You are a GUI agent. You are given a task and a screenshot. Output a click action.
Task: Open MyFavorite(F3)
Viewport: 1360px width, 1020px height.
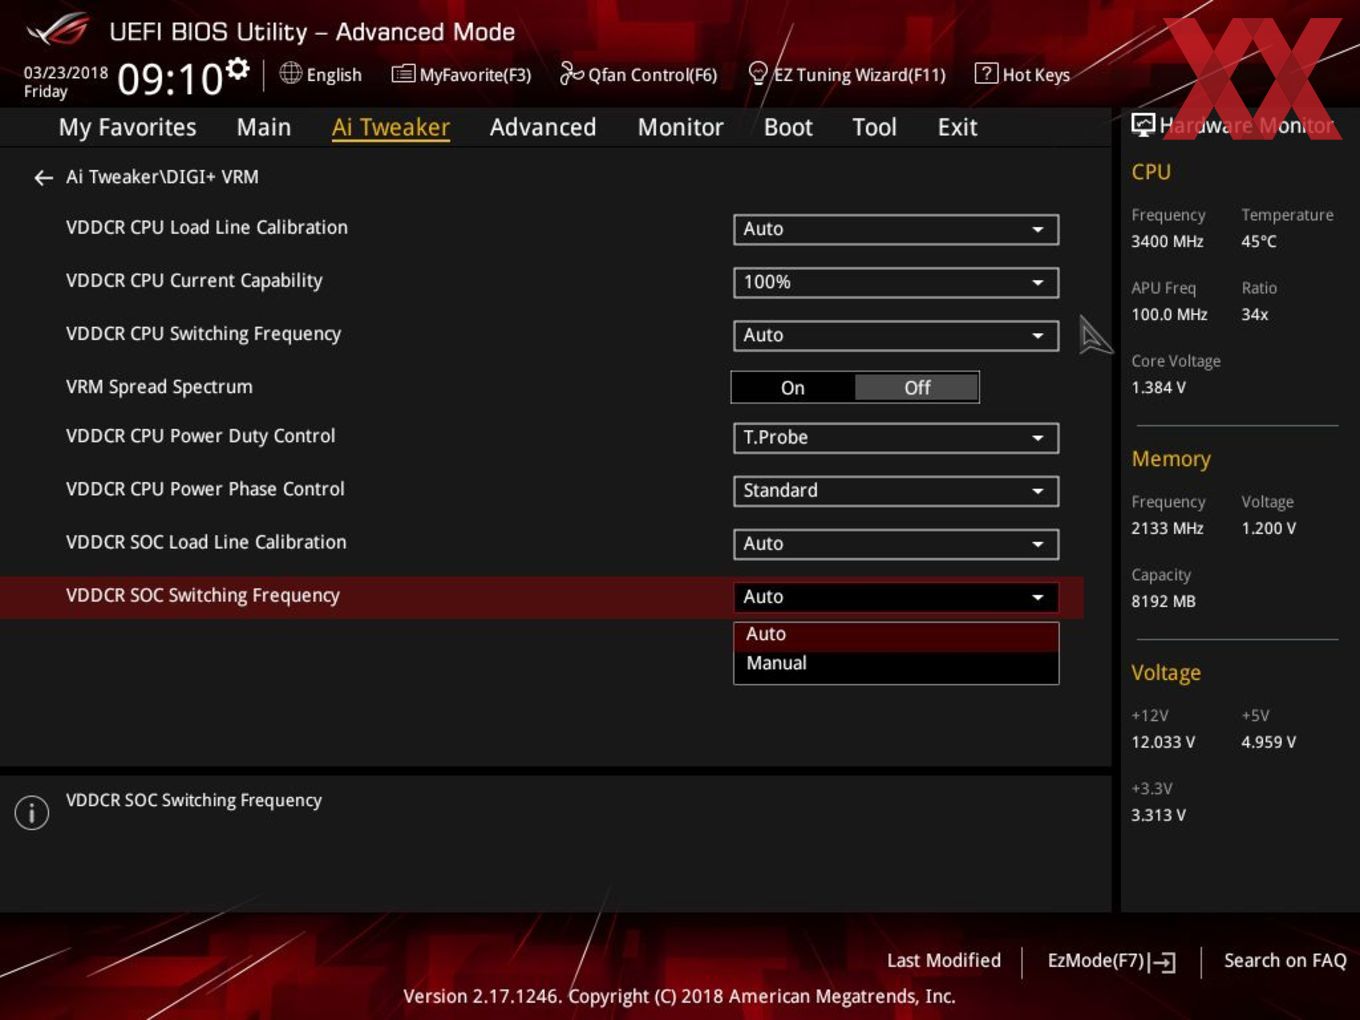461,74
